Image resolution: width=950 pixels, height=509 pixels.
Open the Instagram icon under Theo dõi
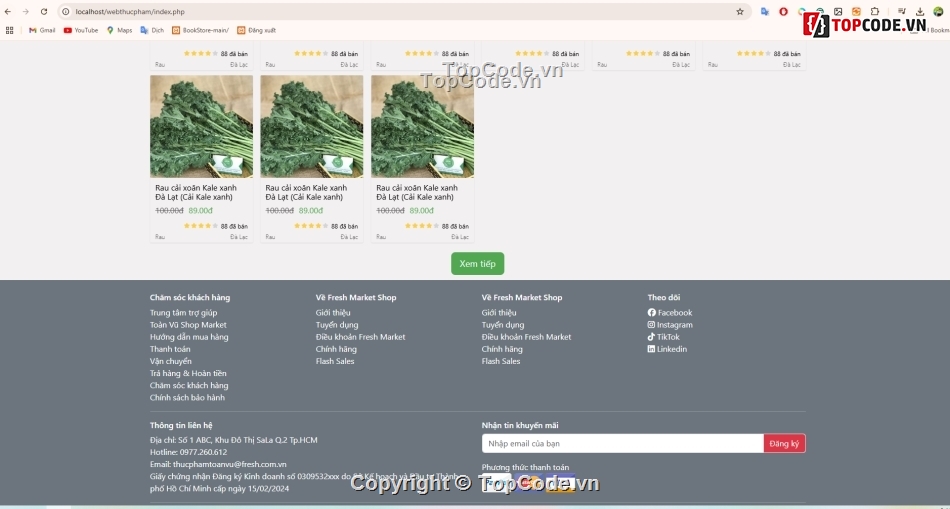652,325
